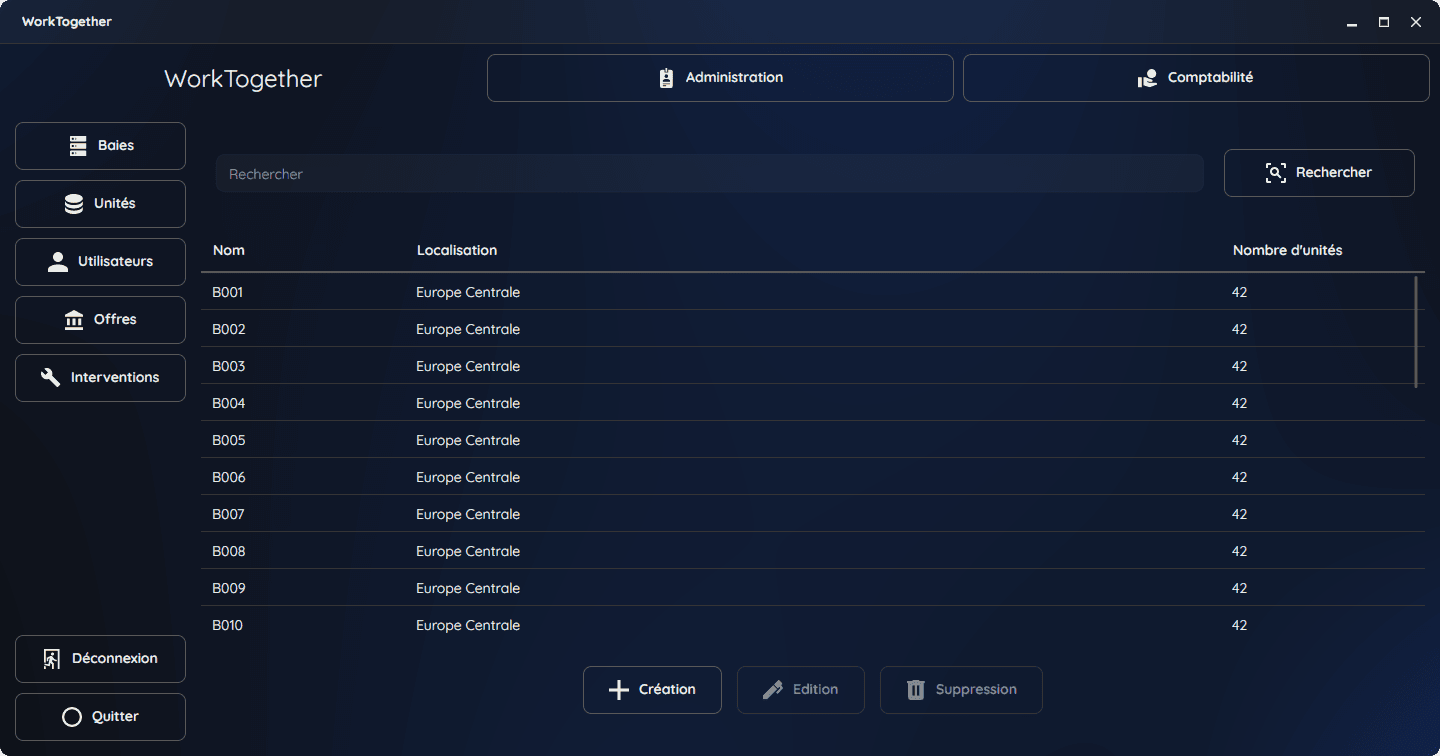This screenshot has height=756, width=1440.
Task: Click the magnifier scan icon on Rechercher
Action: coord(1275,173)
